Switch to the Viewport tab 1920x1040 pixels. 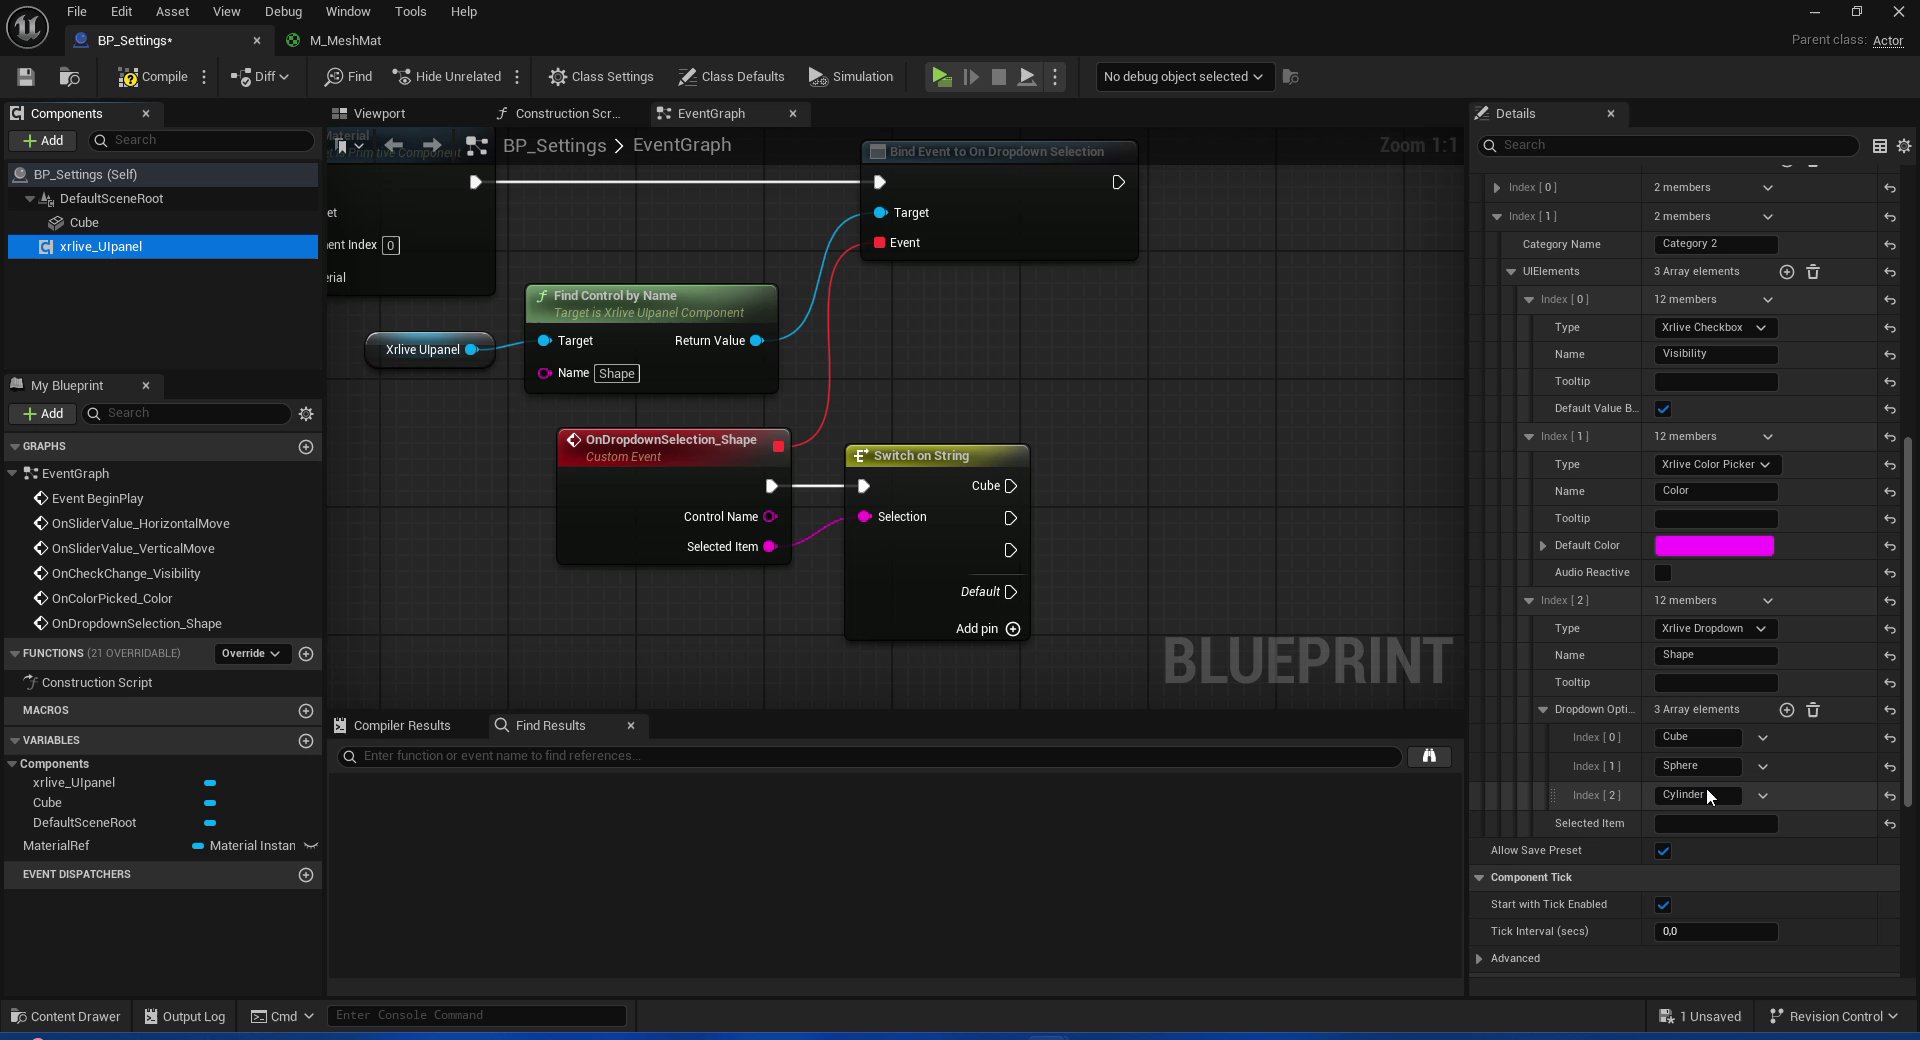click(369, 114)
